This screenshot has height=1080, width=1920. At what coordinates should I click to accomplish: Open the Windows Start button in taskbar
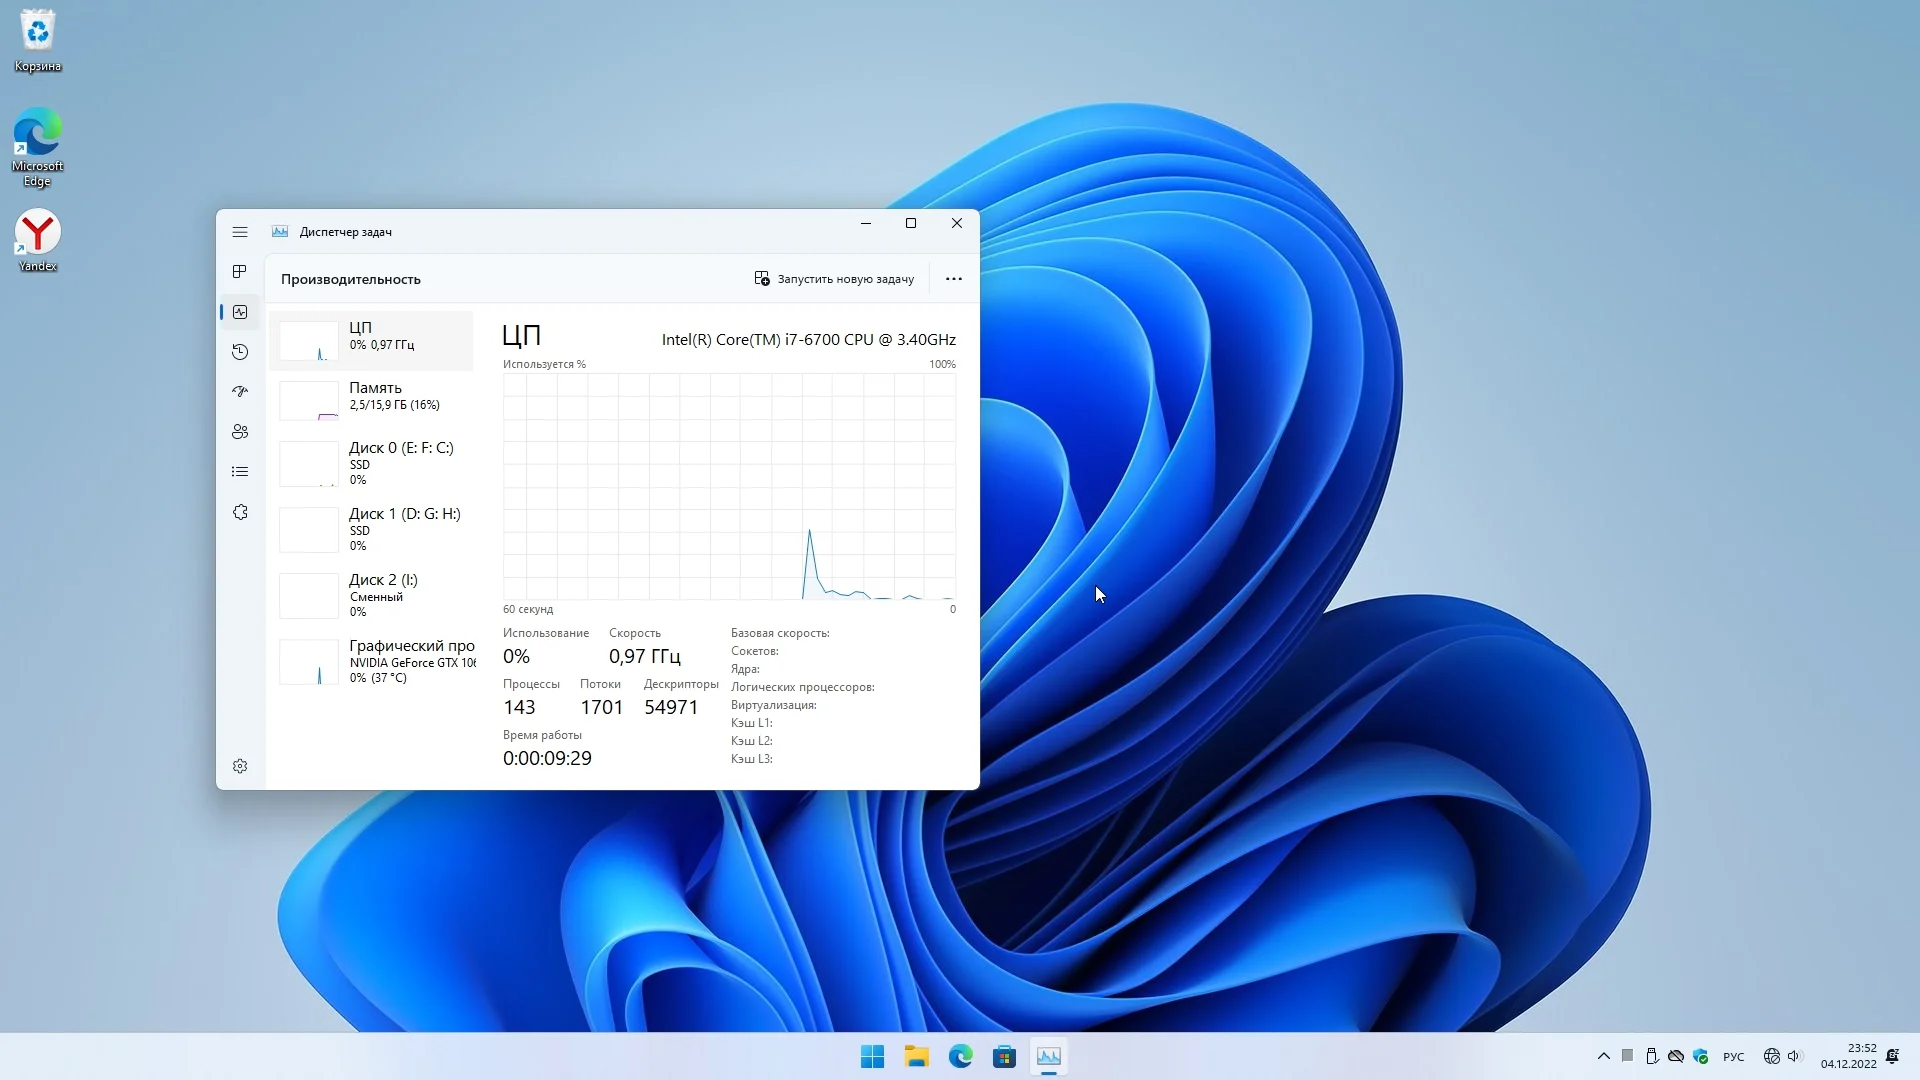pos(872,1057)
